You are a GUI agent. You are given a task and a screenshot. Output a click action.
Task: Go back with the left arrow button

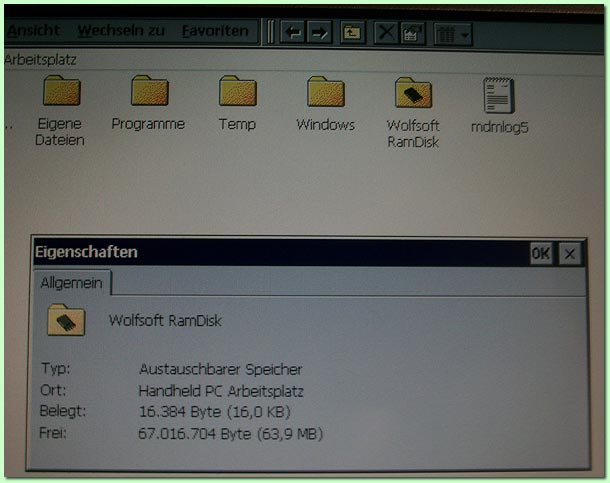[x=293, y=32]
